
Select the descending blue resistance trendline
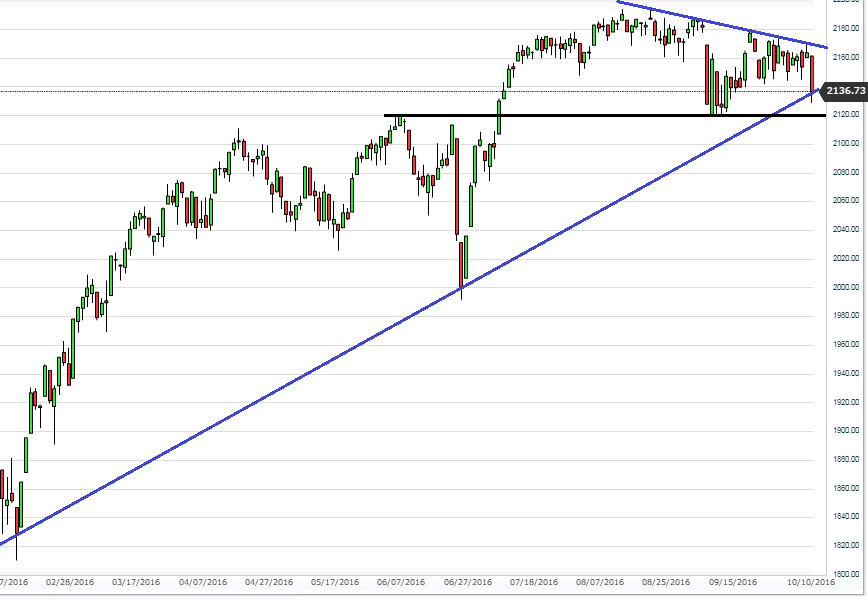click(722, 24)
